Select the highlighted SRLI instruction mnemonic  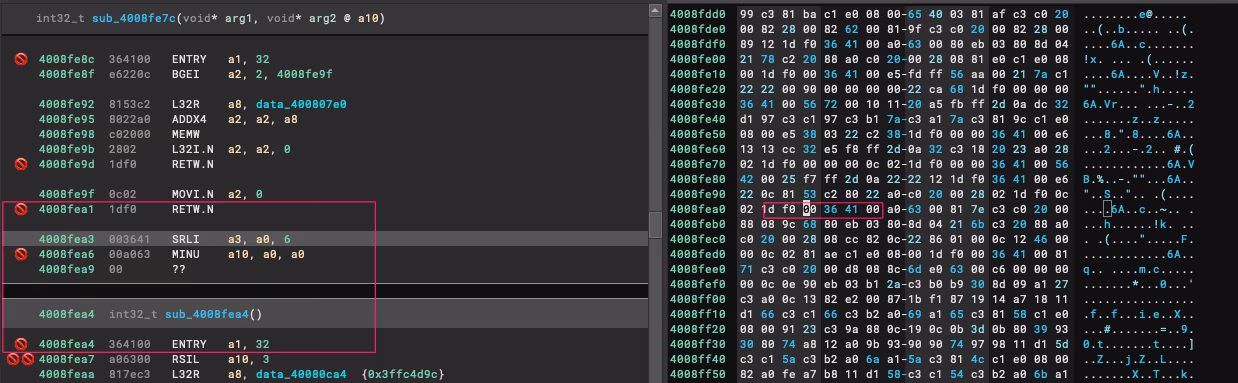point(186,240)
